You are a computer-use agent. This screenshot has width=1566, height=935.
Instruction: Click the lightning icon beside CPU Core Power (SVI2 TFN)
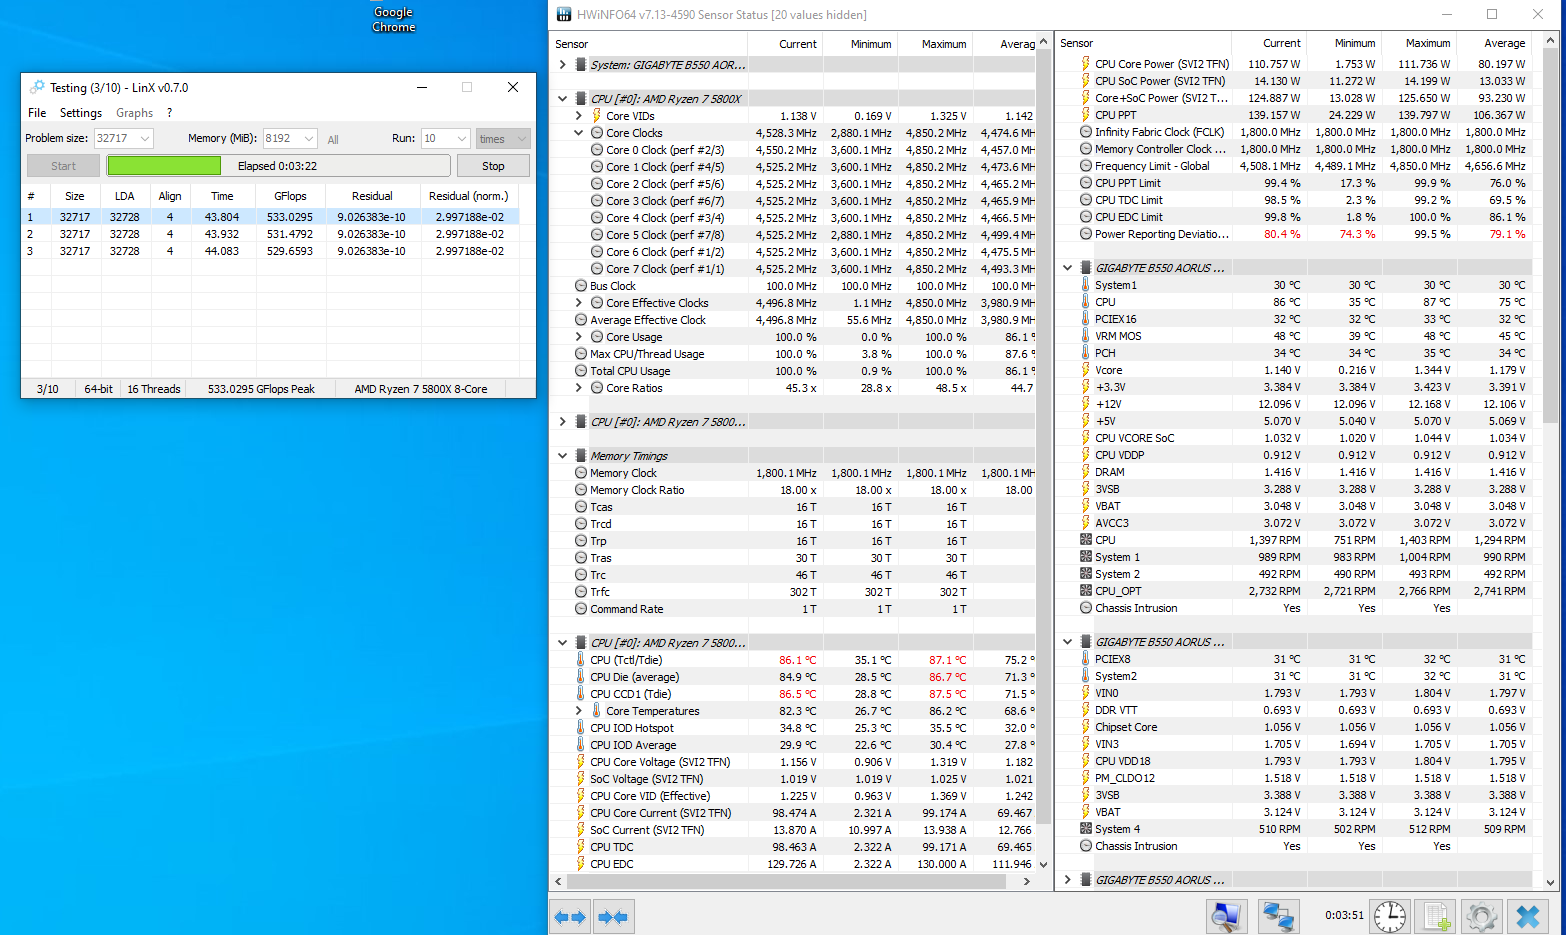(x=1085, y=64)
